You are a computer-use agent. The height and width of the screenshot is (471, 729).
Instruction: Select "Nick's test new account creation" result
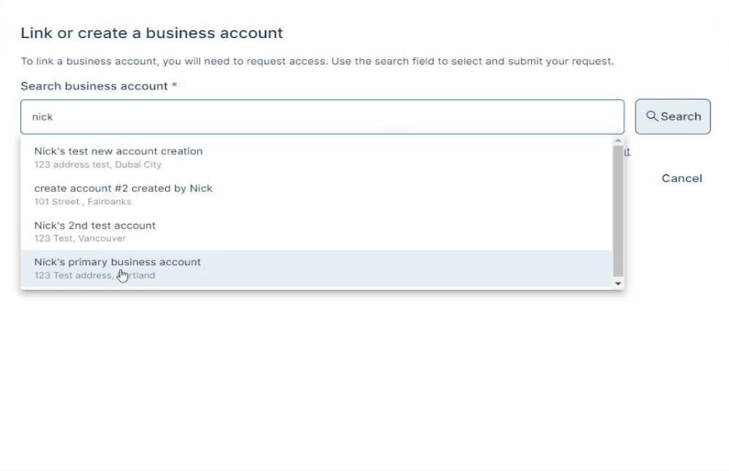coord(118,151)
